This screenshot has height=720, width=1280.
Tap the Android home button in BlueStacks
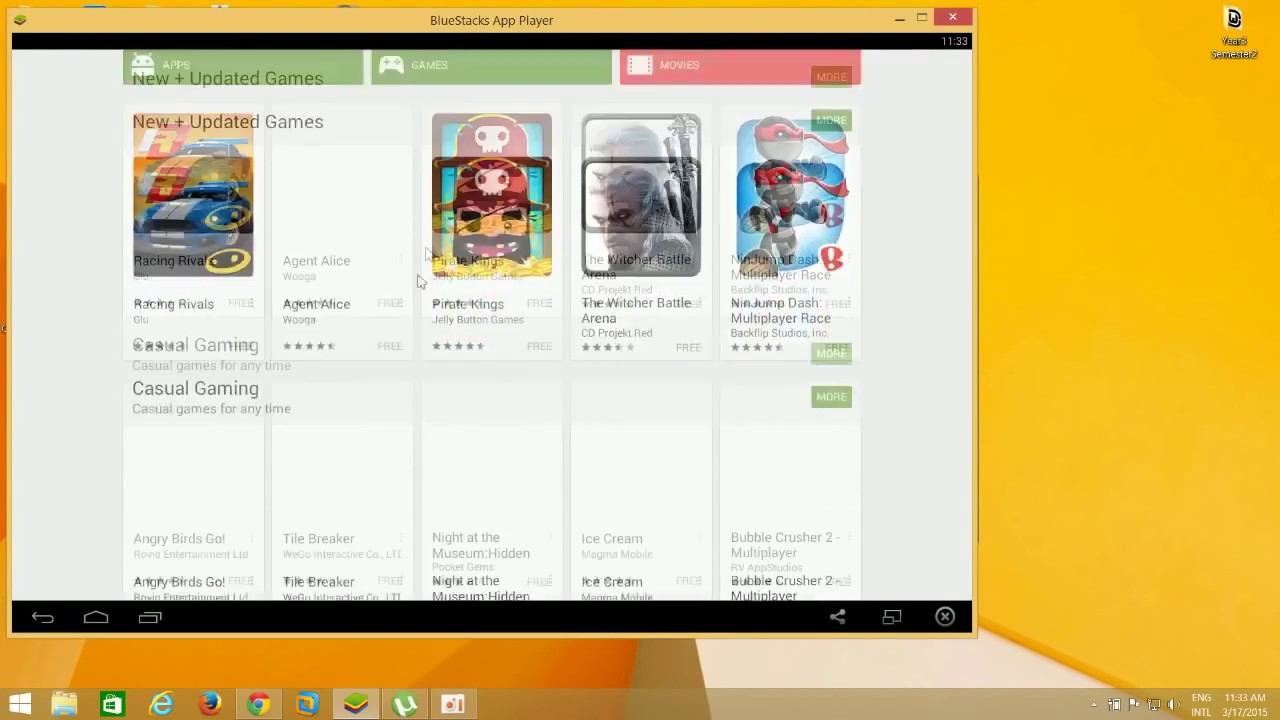(x=96, y=618)
